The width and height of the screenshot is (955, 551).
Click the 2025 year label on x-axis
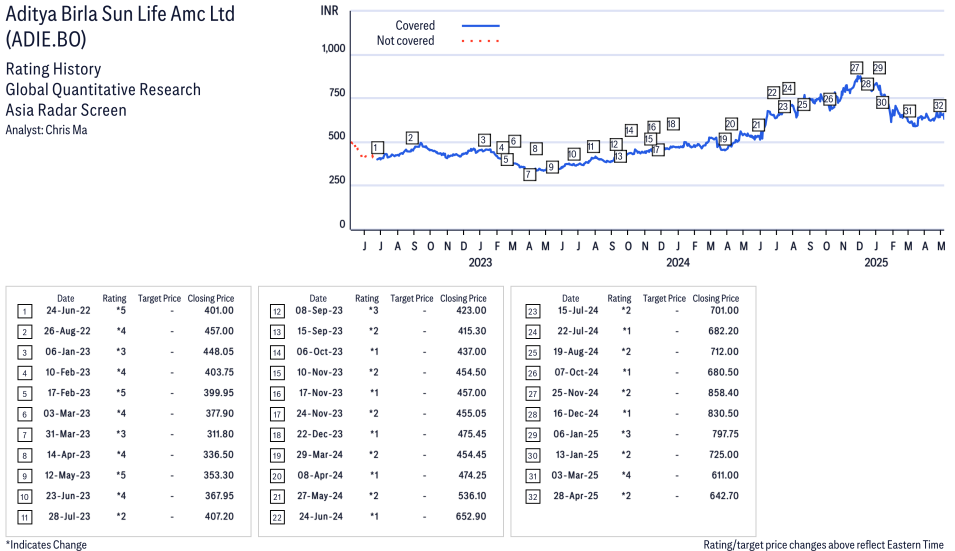click(x=876, y=262)
